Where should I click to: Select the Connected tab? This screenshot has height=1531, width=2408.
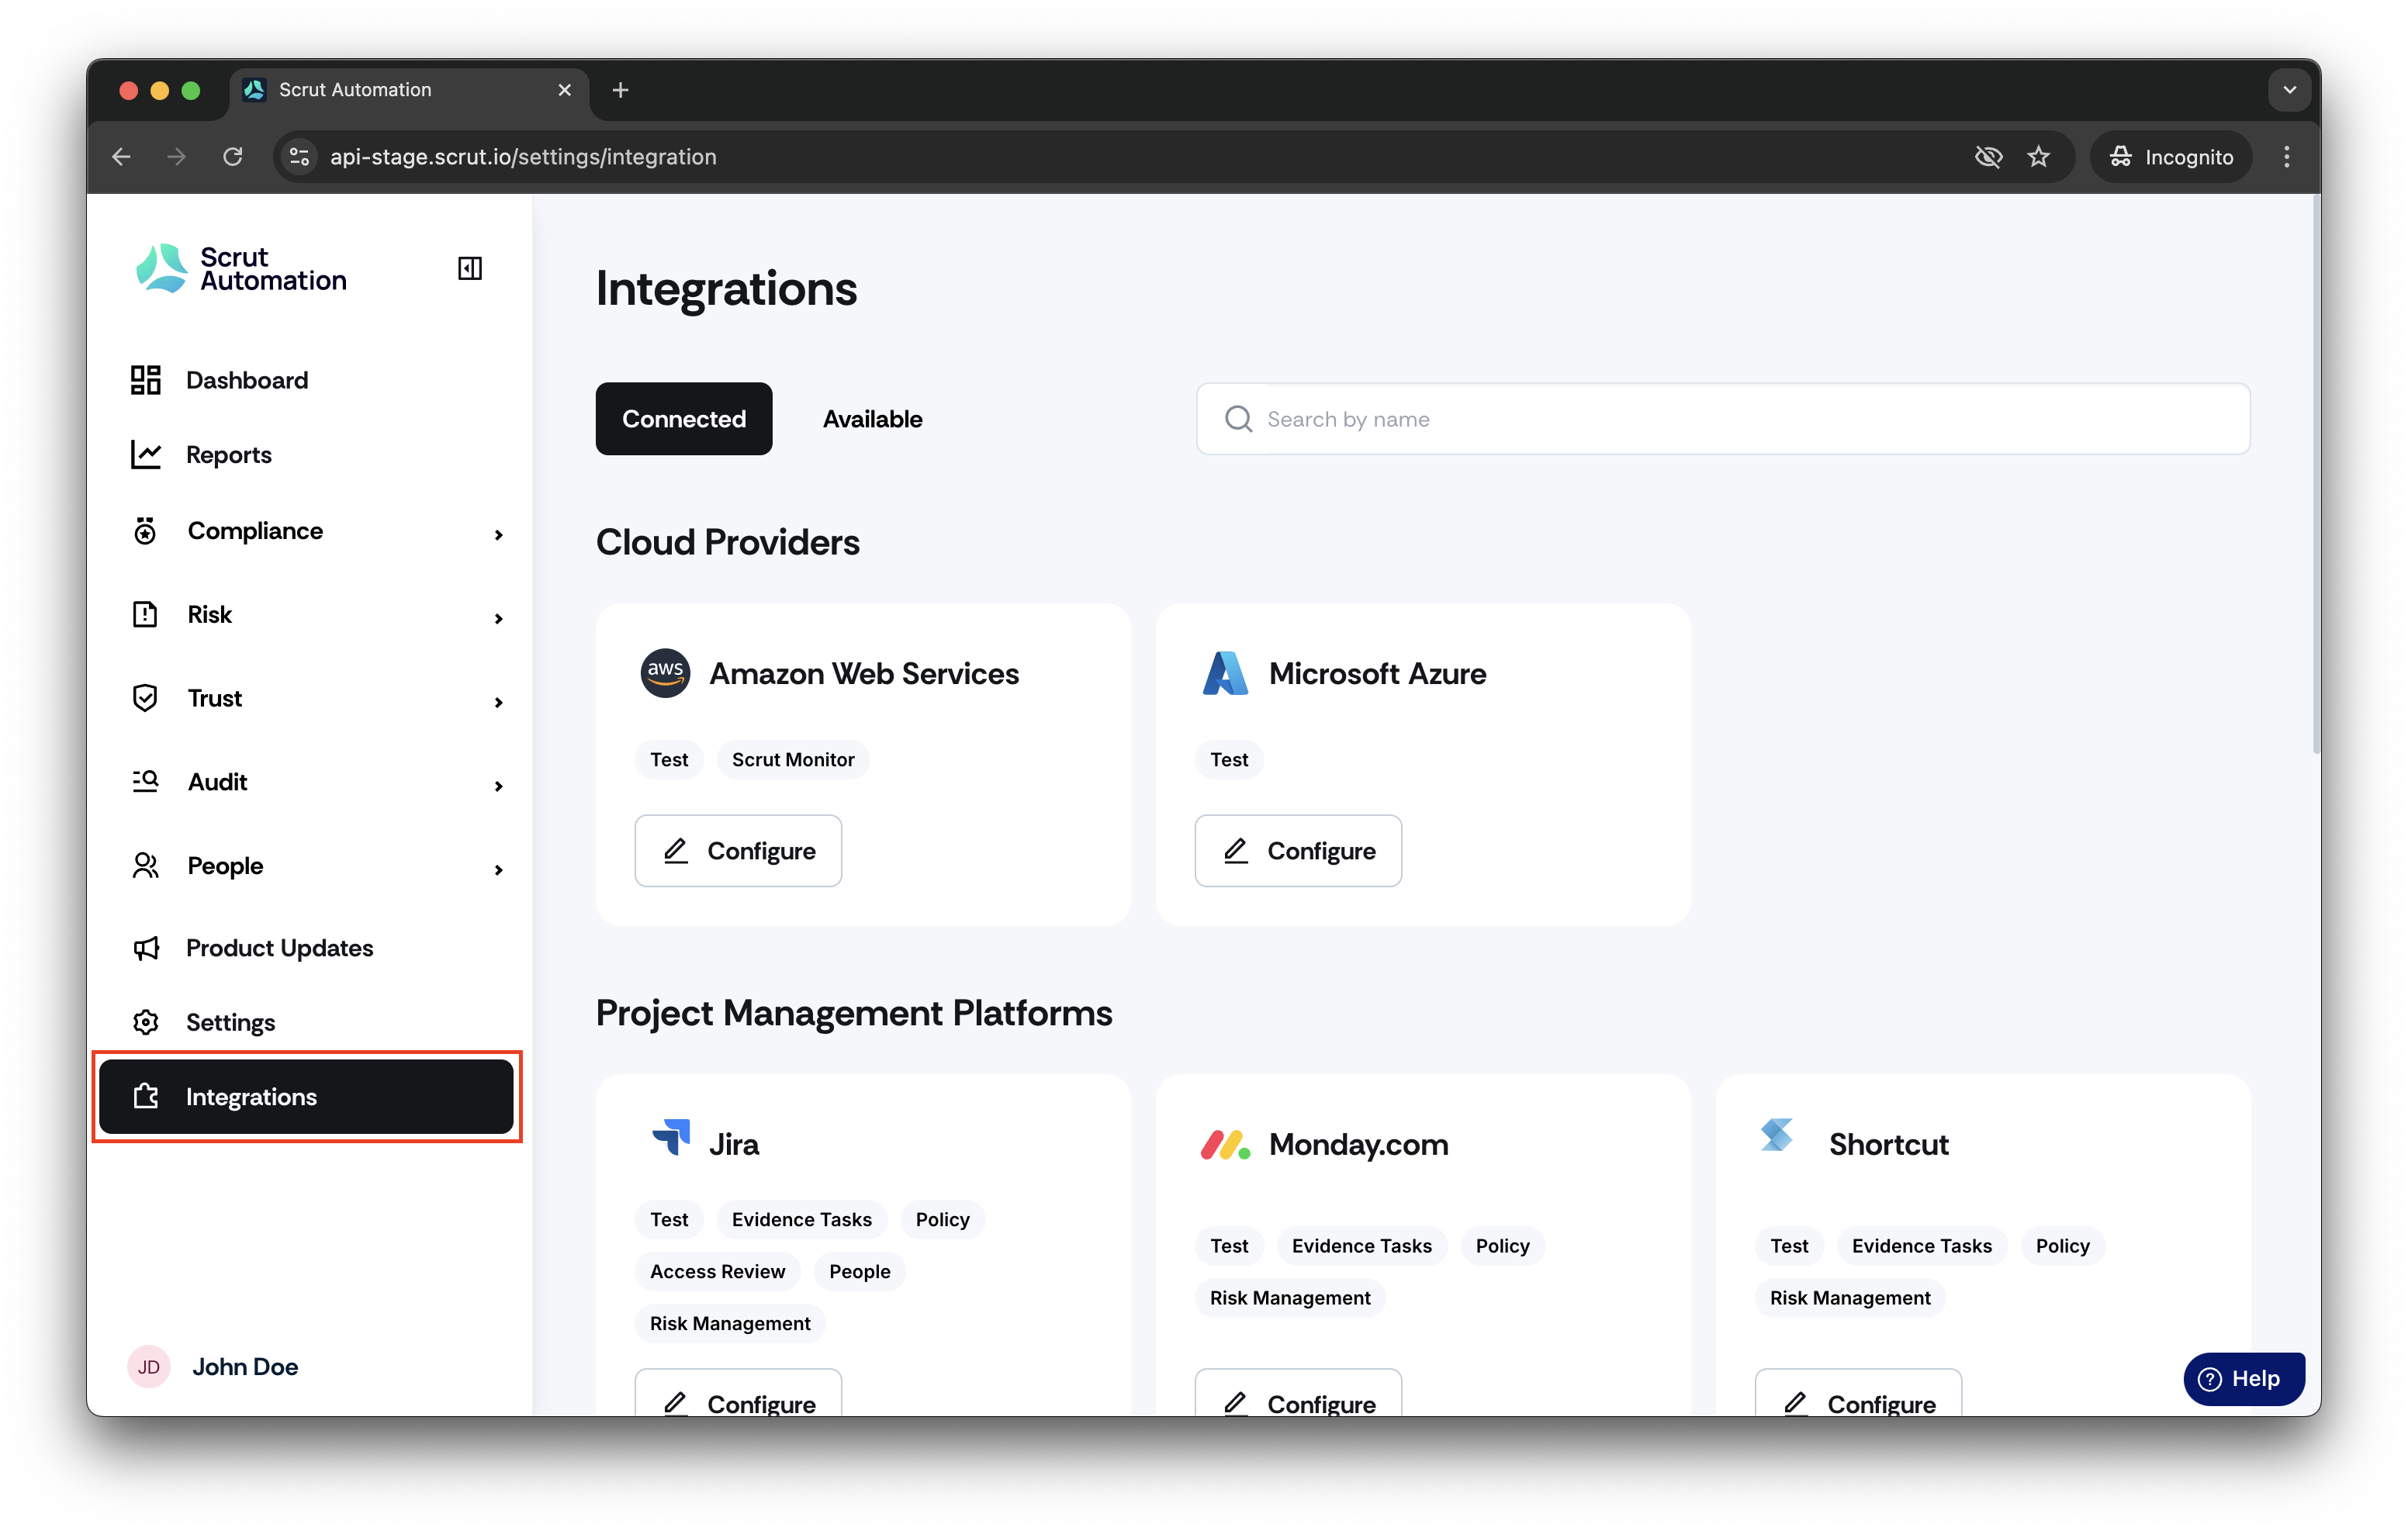coord(684,419)
